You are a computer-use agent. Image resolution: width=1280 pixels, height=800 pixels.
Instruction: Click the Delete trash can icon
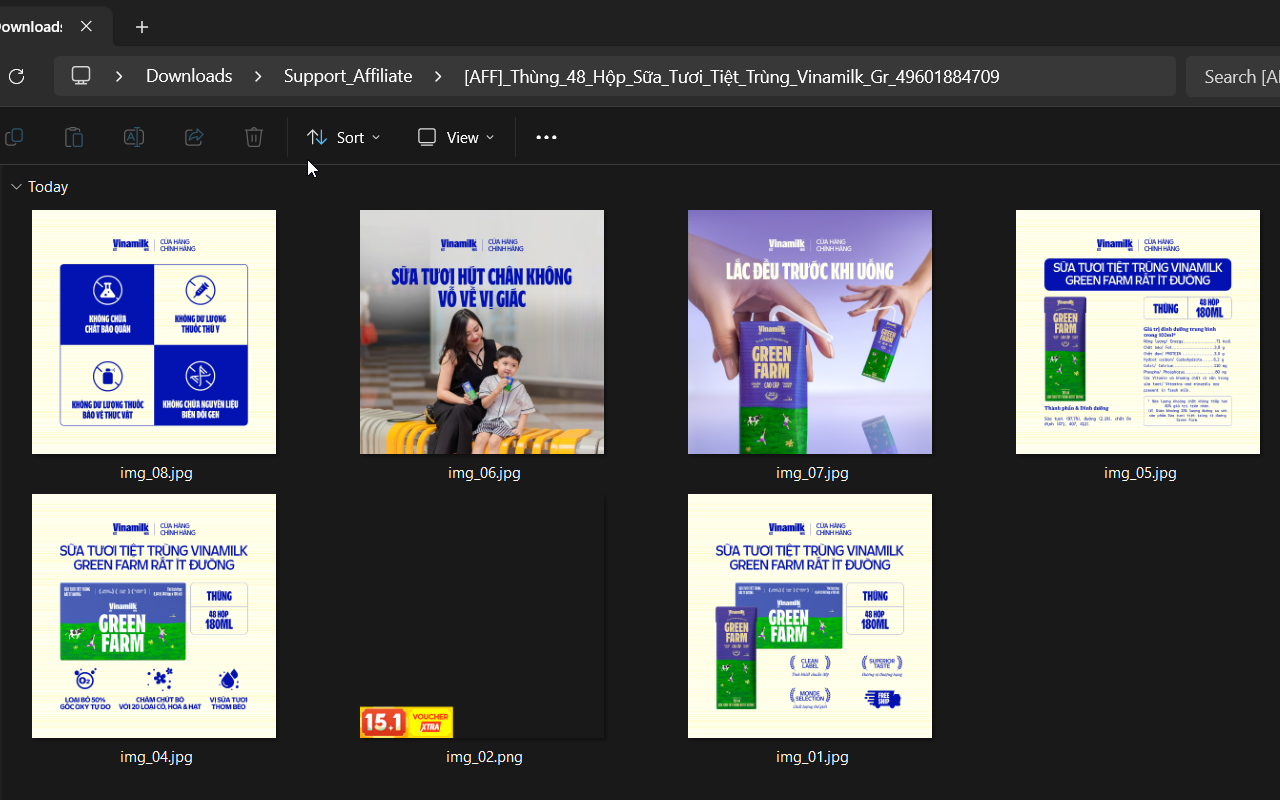(254, 137)
